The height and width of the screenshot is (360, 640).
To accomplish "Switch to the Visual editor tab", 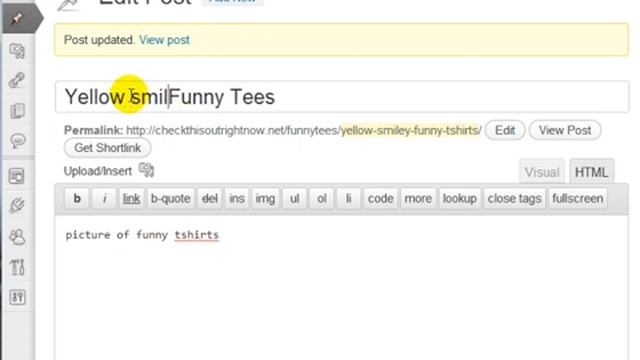I will 542,172.
